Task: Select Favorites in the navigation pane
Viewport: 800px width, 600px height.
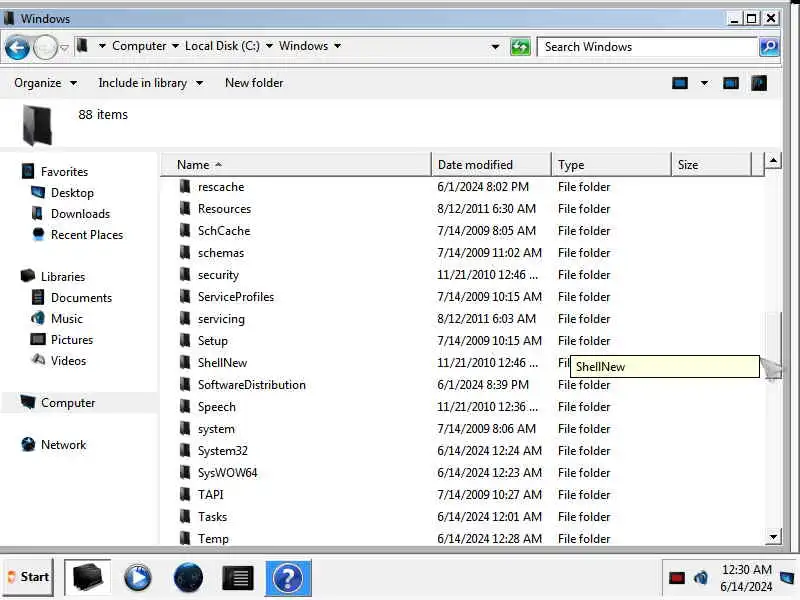Action: point(64,172)
